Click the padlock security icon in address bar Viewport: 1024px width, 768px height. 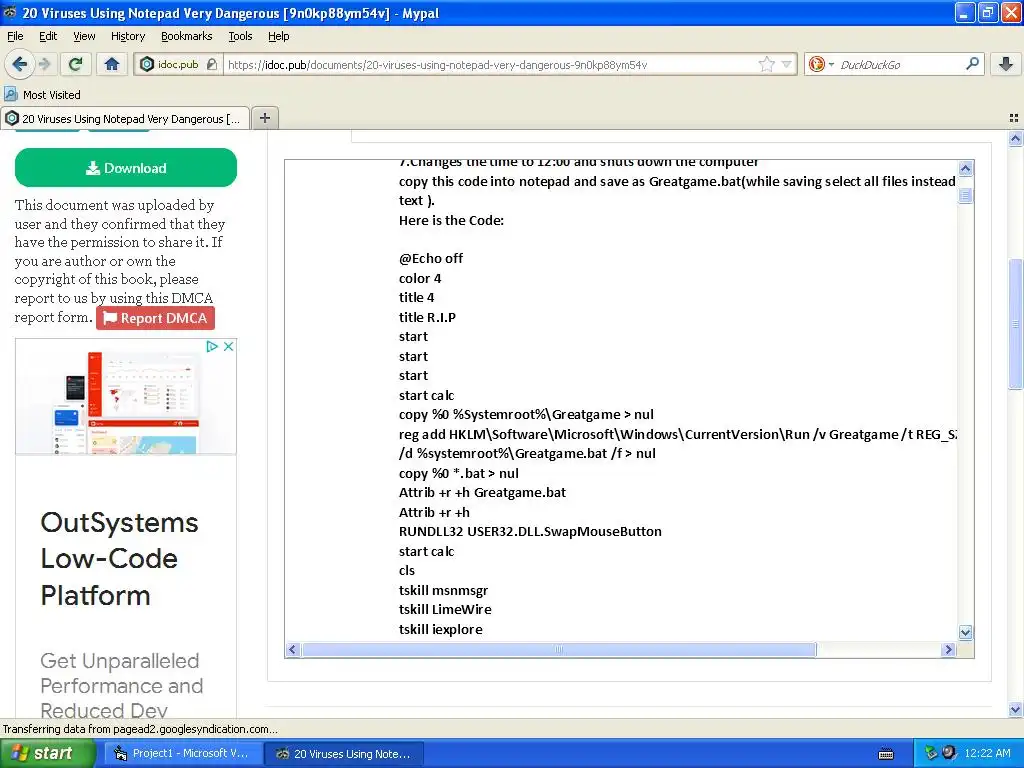[211, 64]
